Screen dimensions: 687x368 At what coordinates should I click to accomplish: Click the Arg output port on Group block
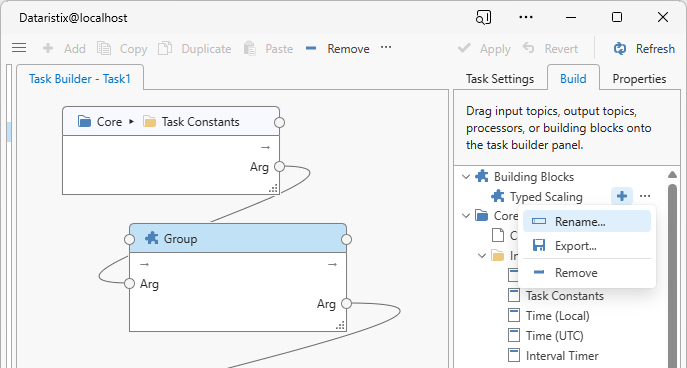346,303
